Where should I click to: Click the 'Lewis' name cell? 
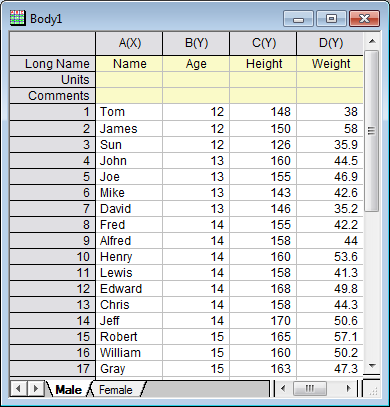coord(129,273)
